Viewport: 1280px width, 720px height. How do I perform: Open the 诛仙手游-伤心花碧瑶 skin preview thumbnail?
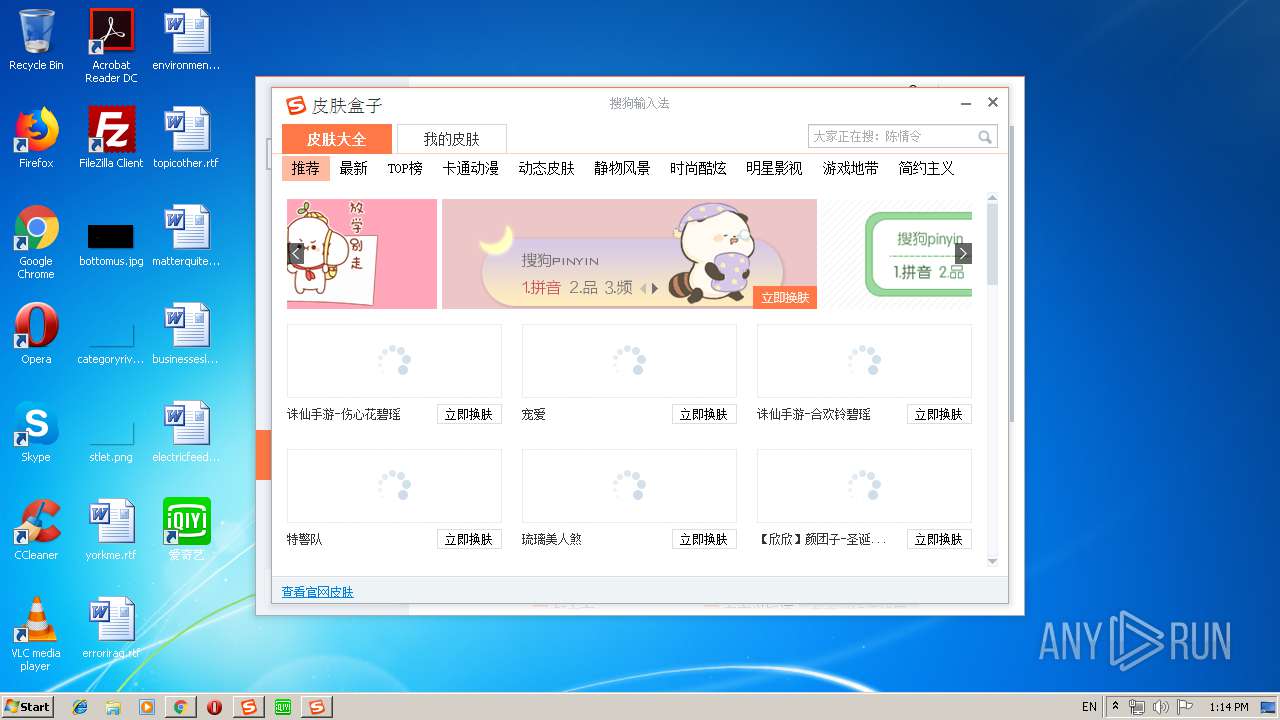point(394,361)
